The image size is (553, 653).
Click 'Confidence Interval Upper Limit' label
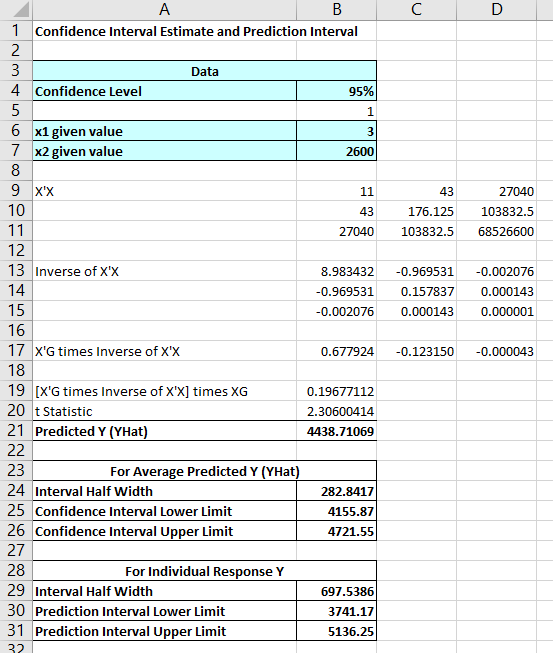(164, 531)
